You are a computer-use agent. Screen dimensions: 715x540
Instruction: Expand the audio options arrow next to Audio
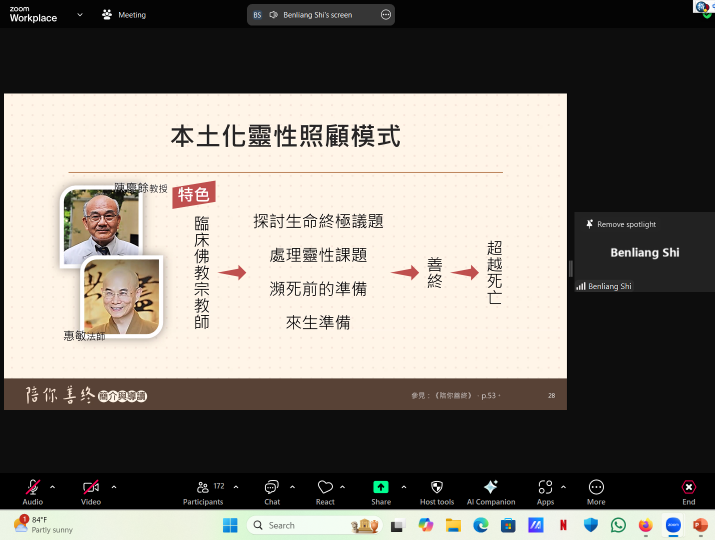coord(53,487)
